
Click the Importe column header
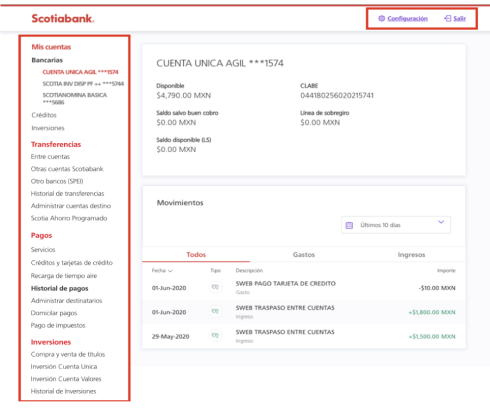[x=446, y=271]
